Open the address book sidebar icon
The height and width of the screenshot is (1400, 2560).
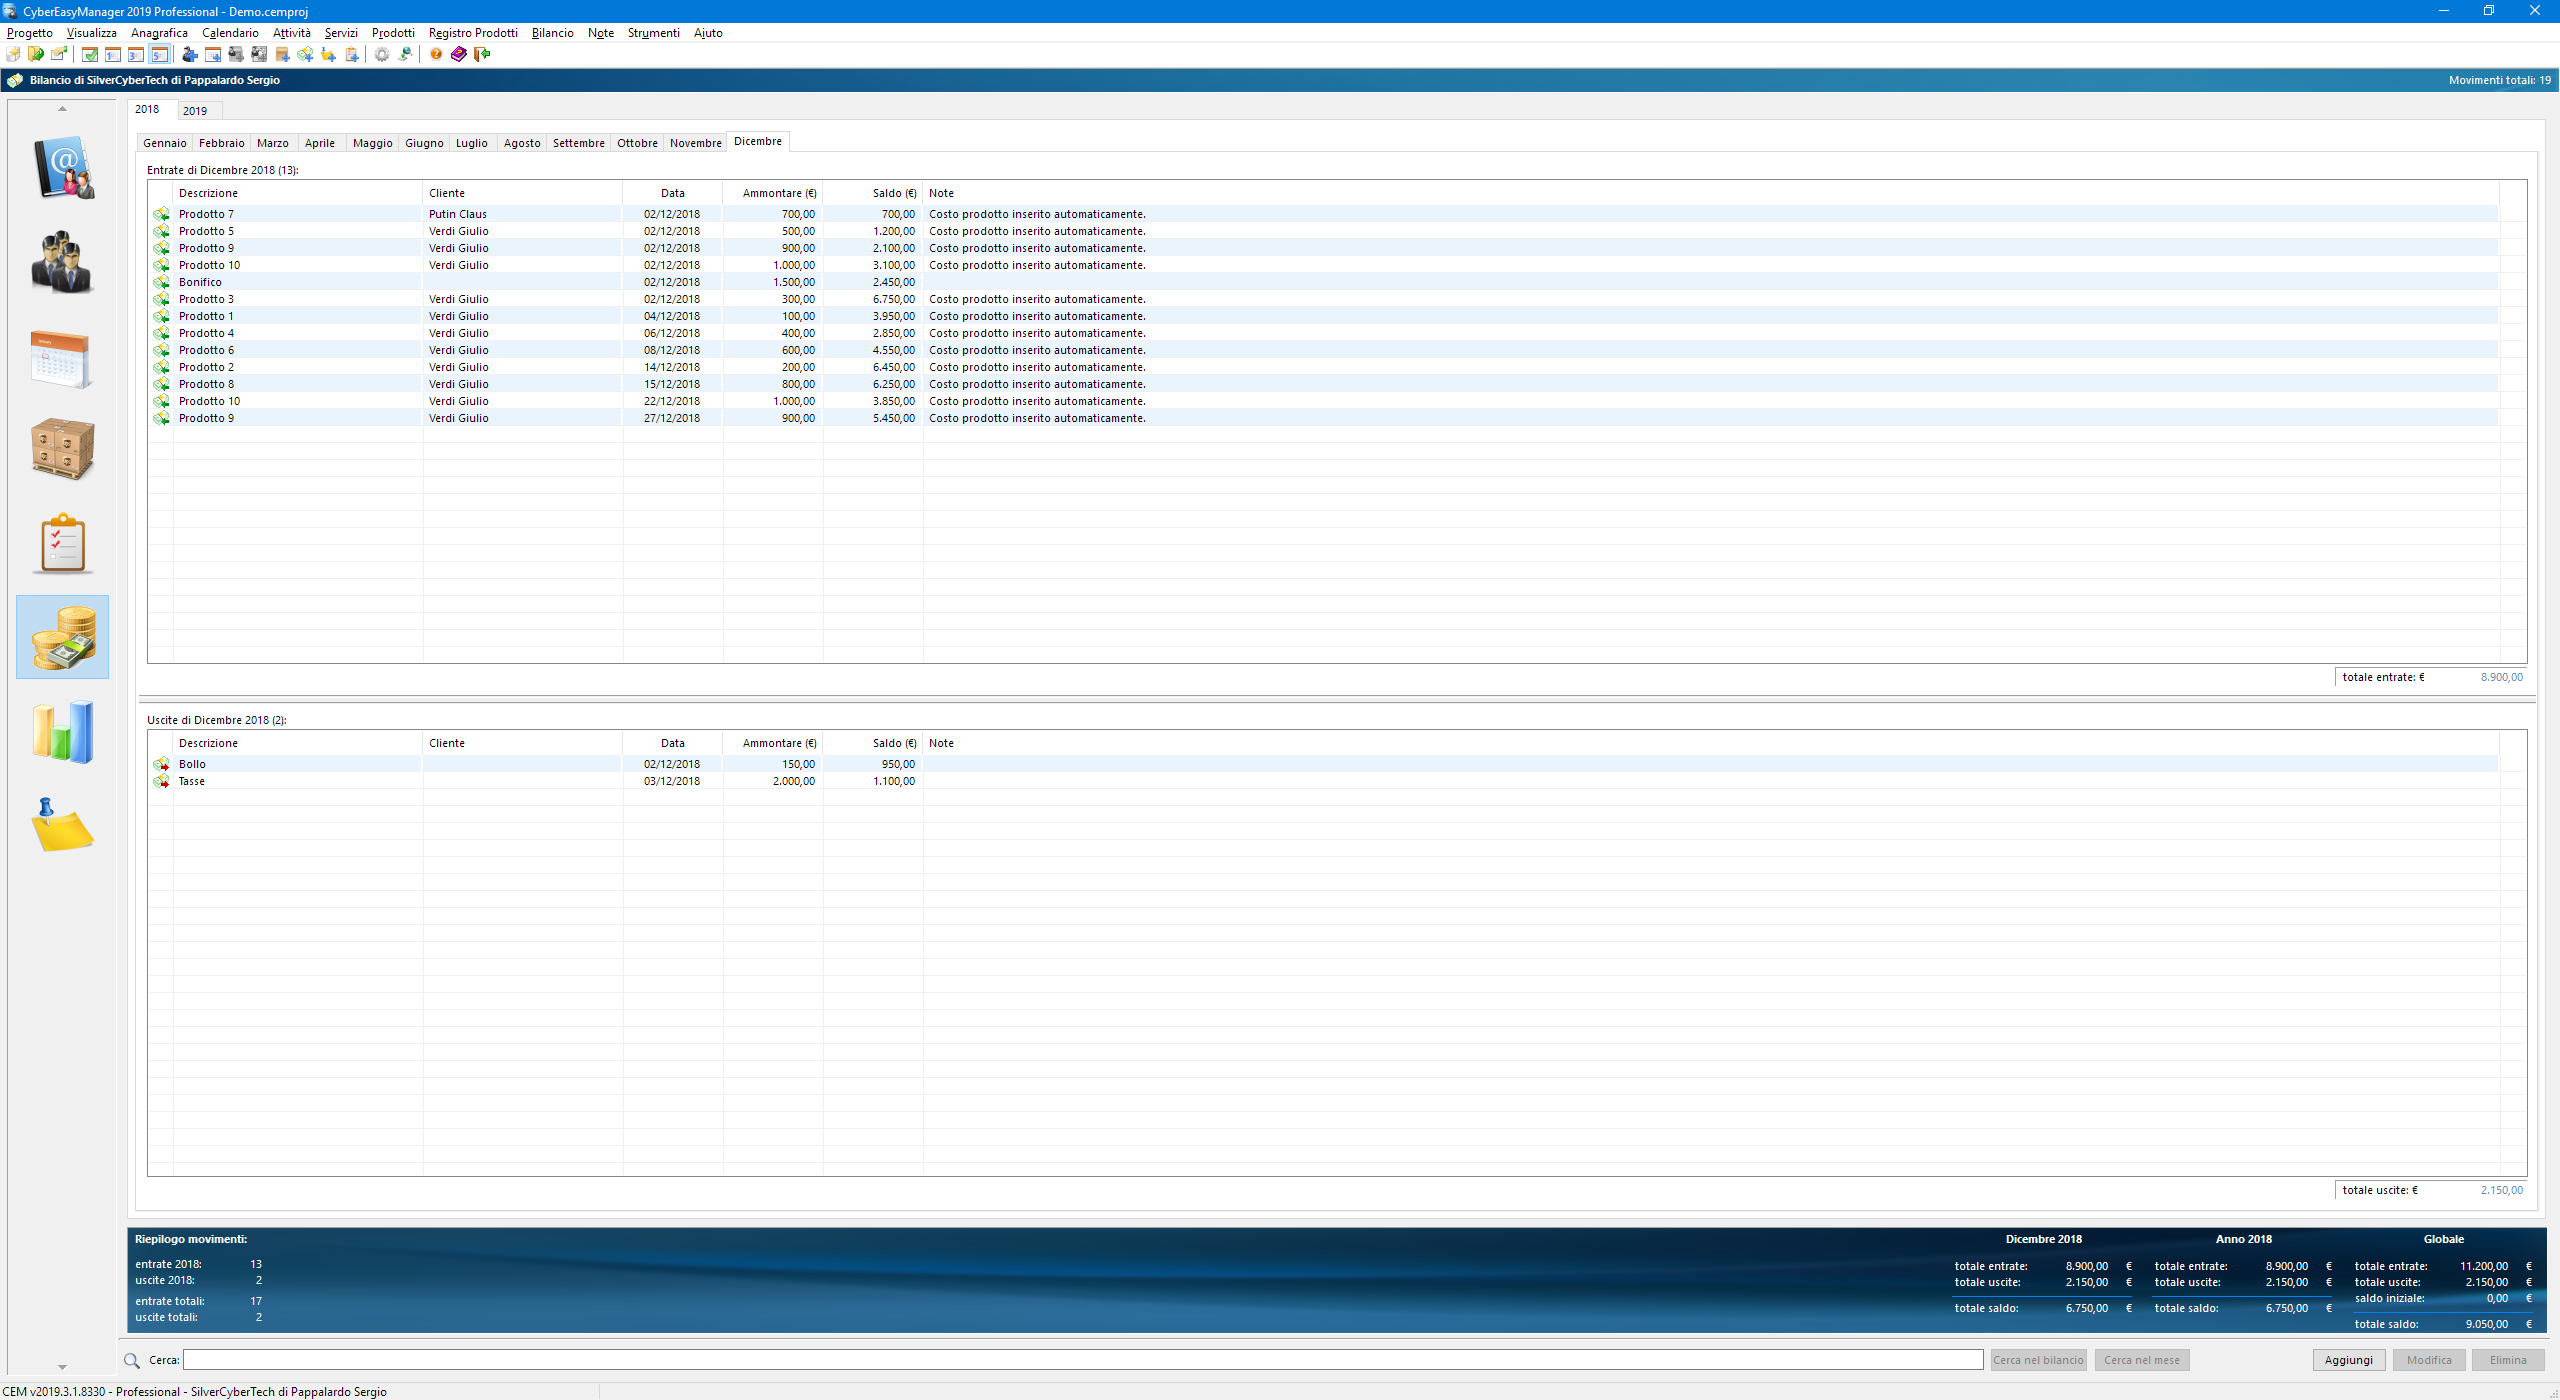pos(63,167)
